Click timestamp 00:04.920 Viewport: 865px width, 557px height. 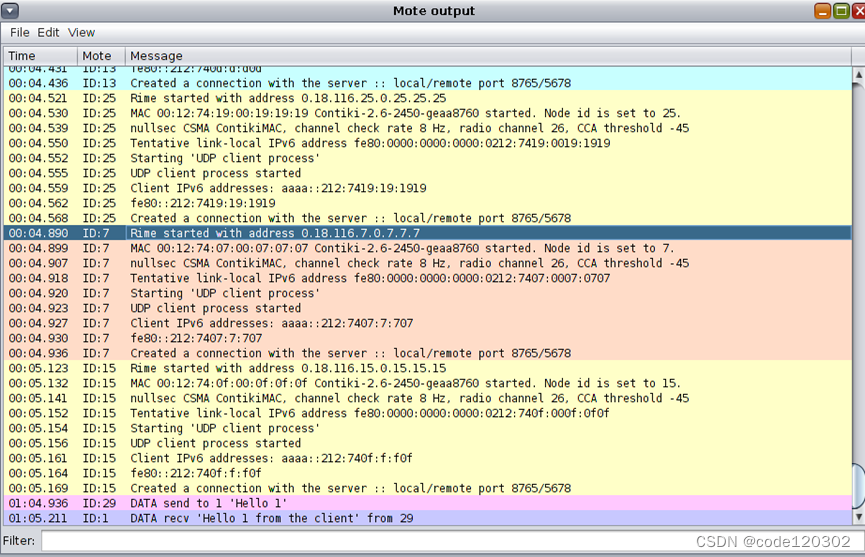[39, 293]
